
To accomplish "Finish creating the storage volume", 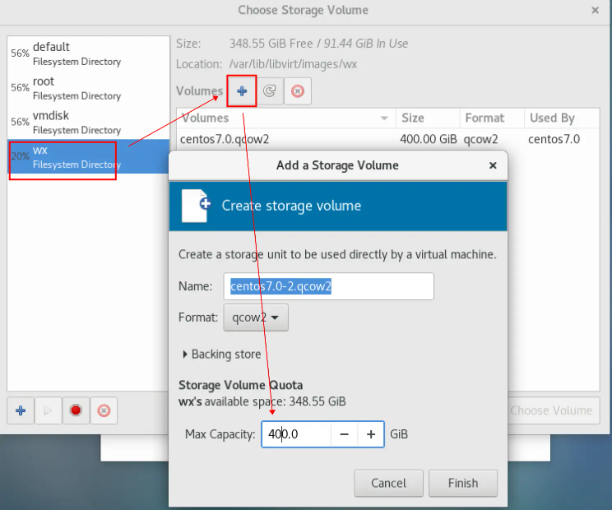I will (x=463, y=483).
